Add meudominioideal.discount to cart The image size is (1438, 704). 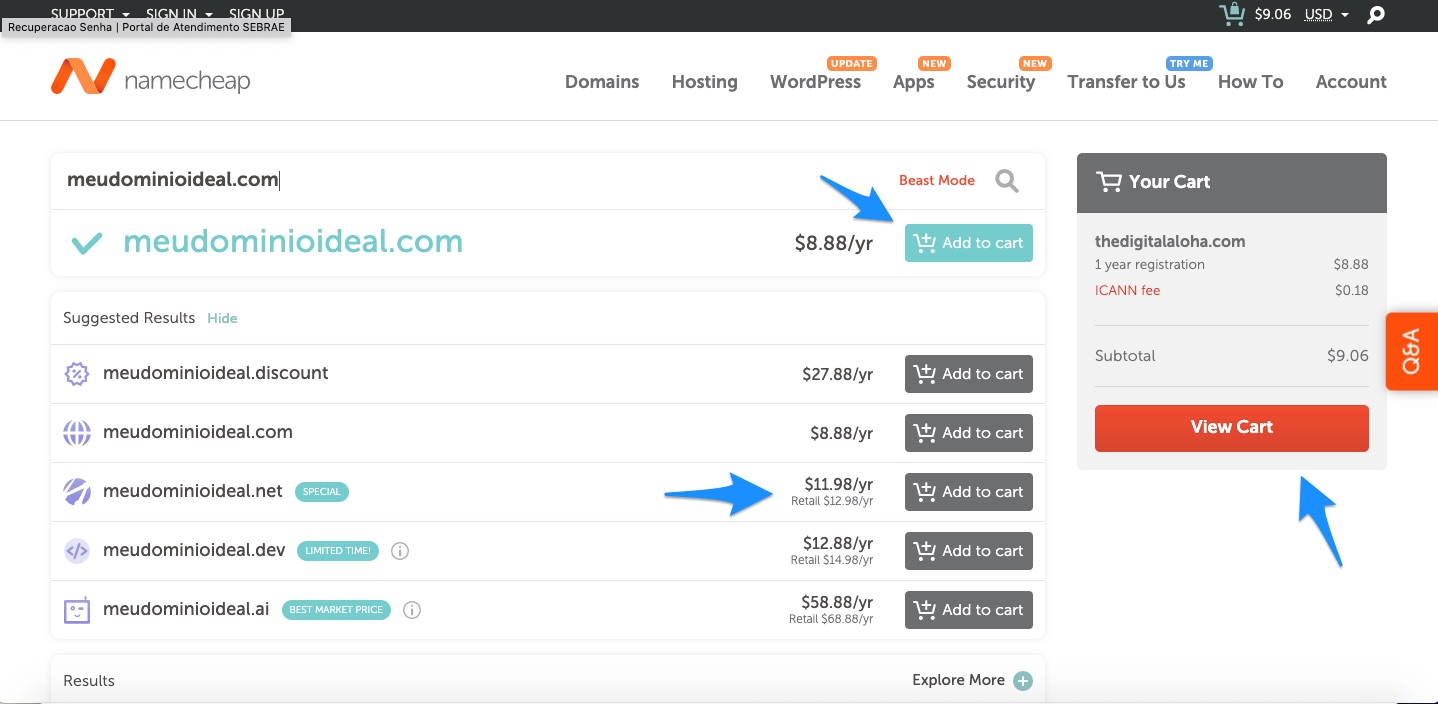pyautogui.click(x=969, y=374)
